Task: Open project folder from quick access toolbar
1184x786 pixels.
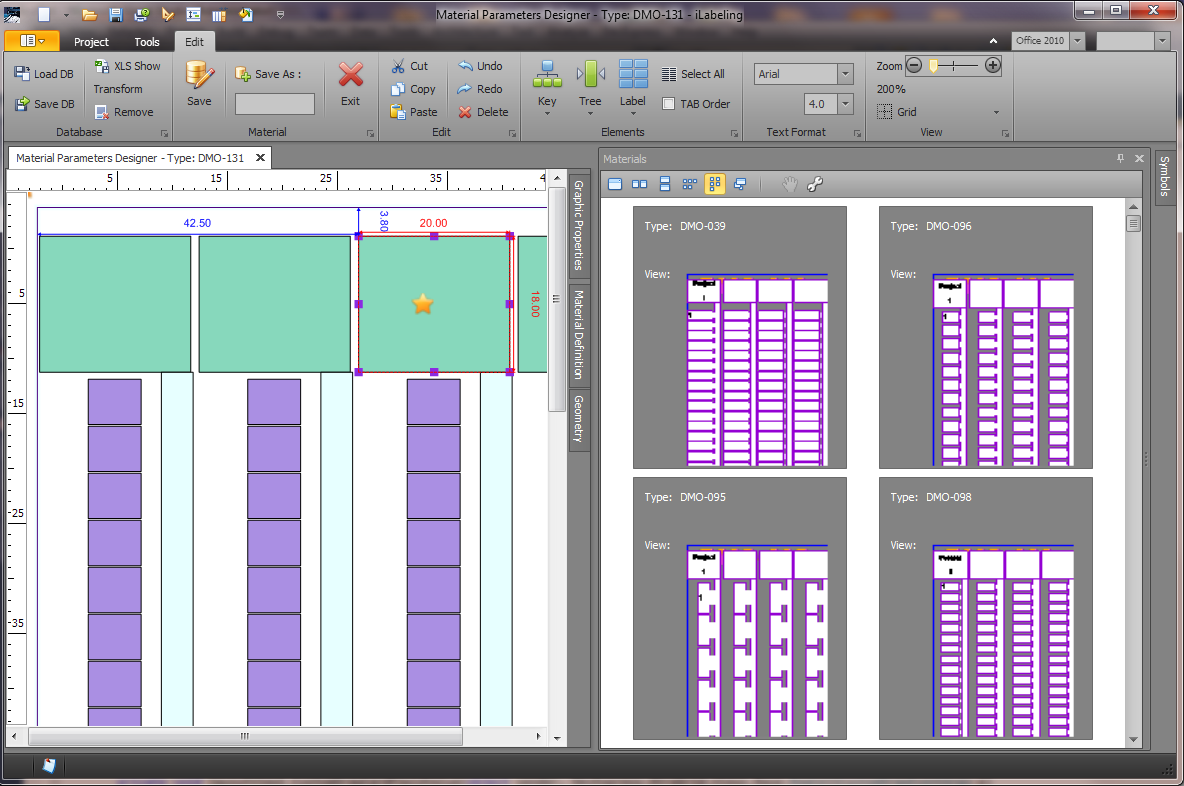Action: [89, 14]
